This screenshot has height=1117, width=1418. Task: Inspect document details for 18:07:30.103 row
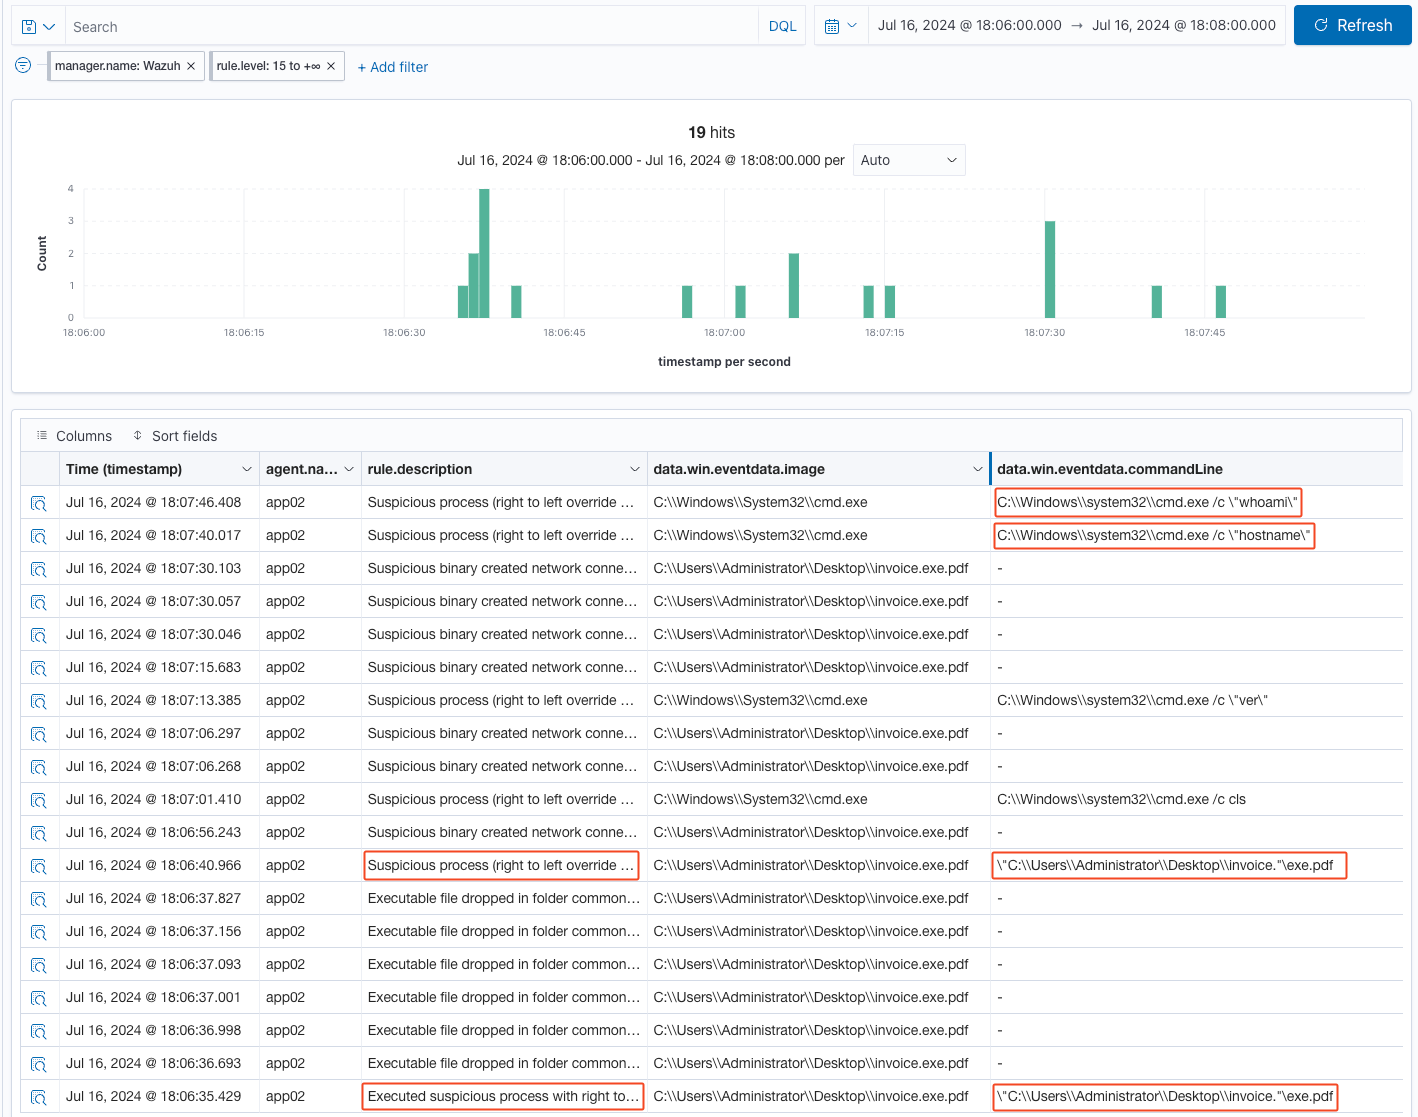pos(39,569)
